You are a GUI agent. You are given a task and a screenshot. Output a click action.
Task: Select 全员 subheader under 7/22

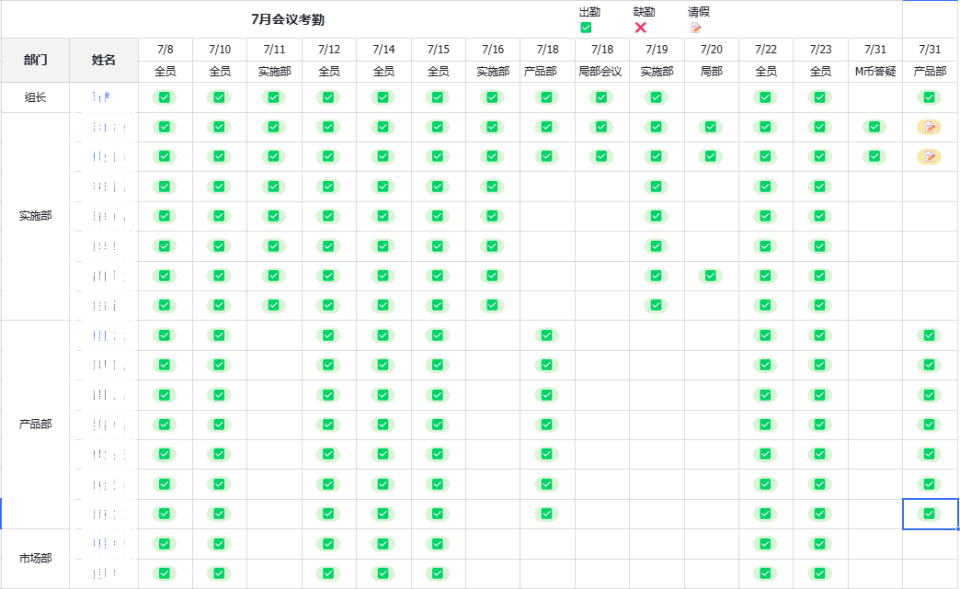(x=766, y=72)
